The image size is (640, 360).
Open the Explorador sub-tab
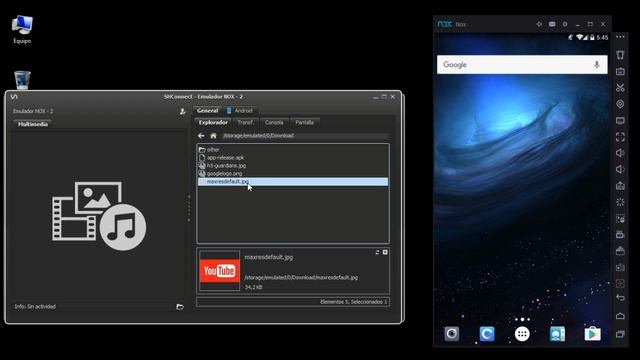(213, 122)
